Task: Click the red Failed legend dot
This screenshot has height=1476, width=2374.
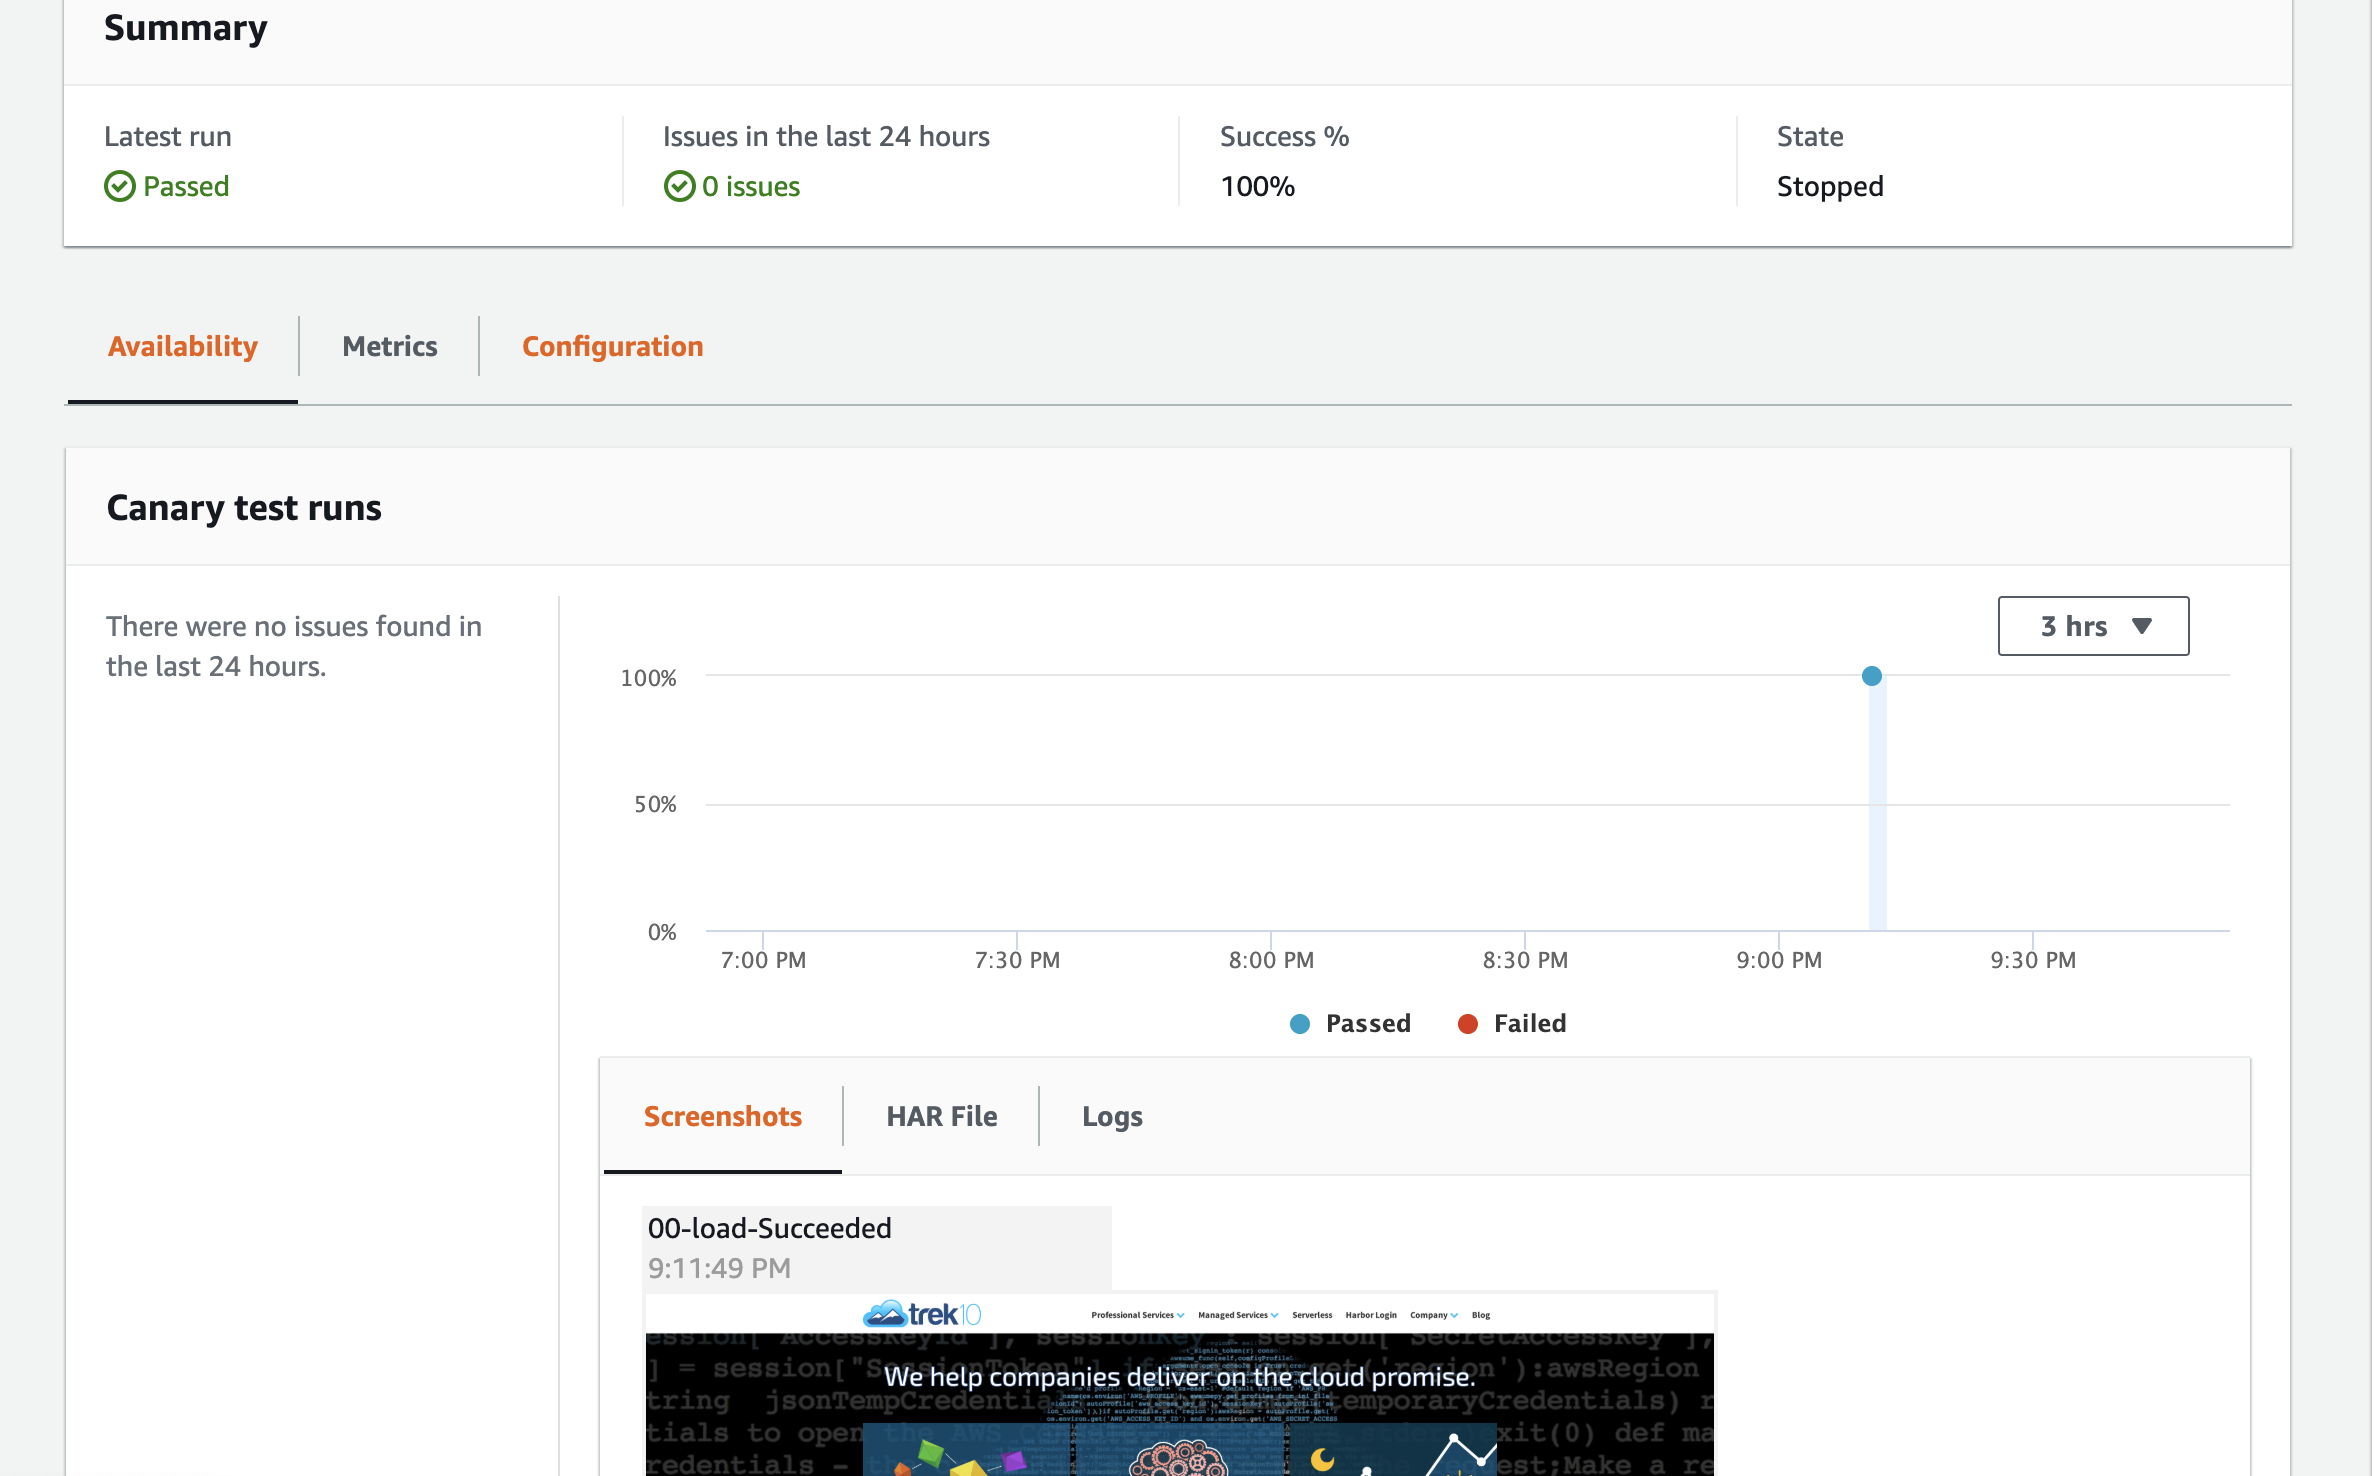Action: tap(1467, 1023)
